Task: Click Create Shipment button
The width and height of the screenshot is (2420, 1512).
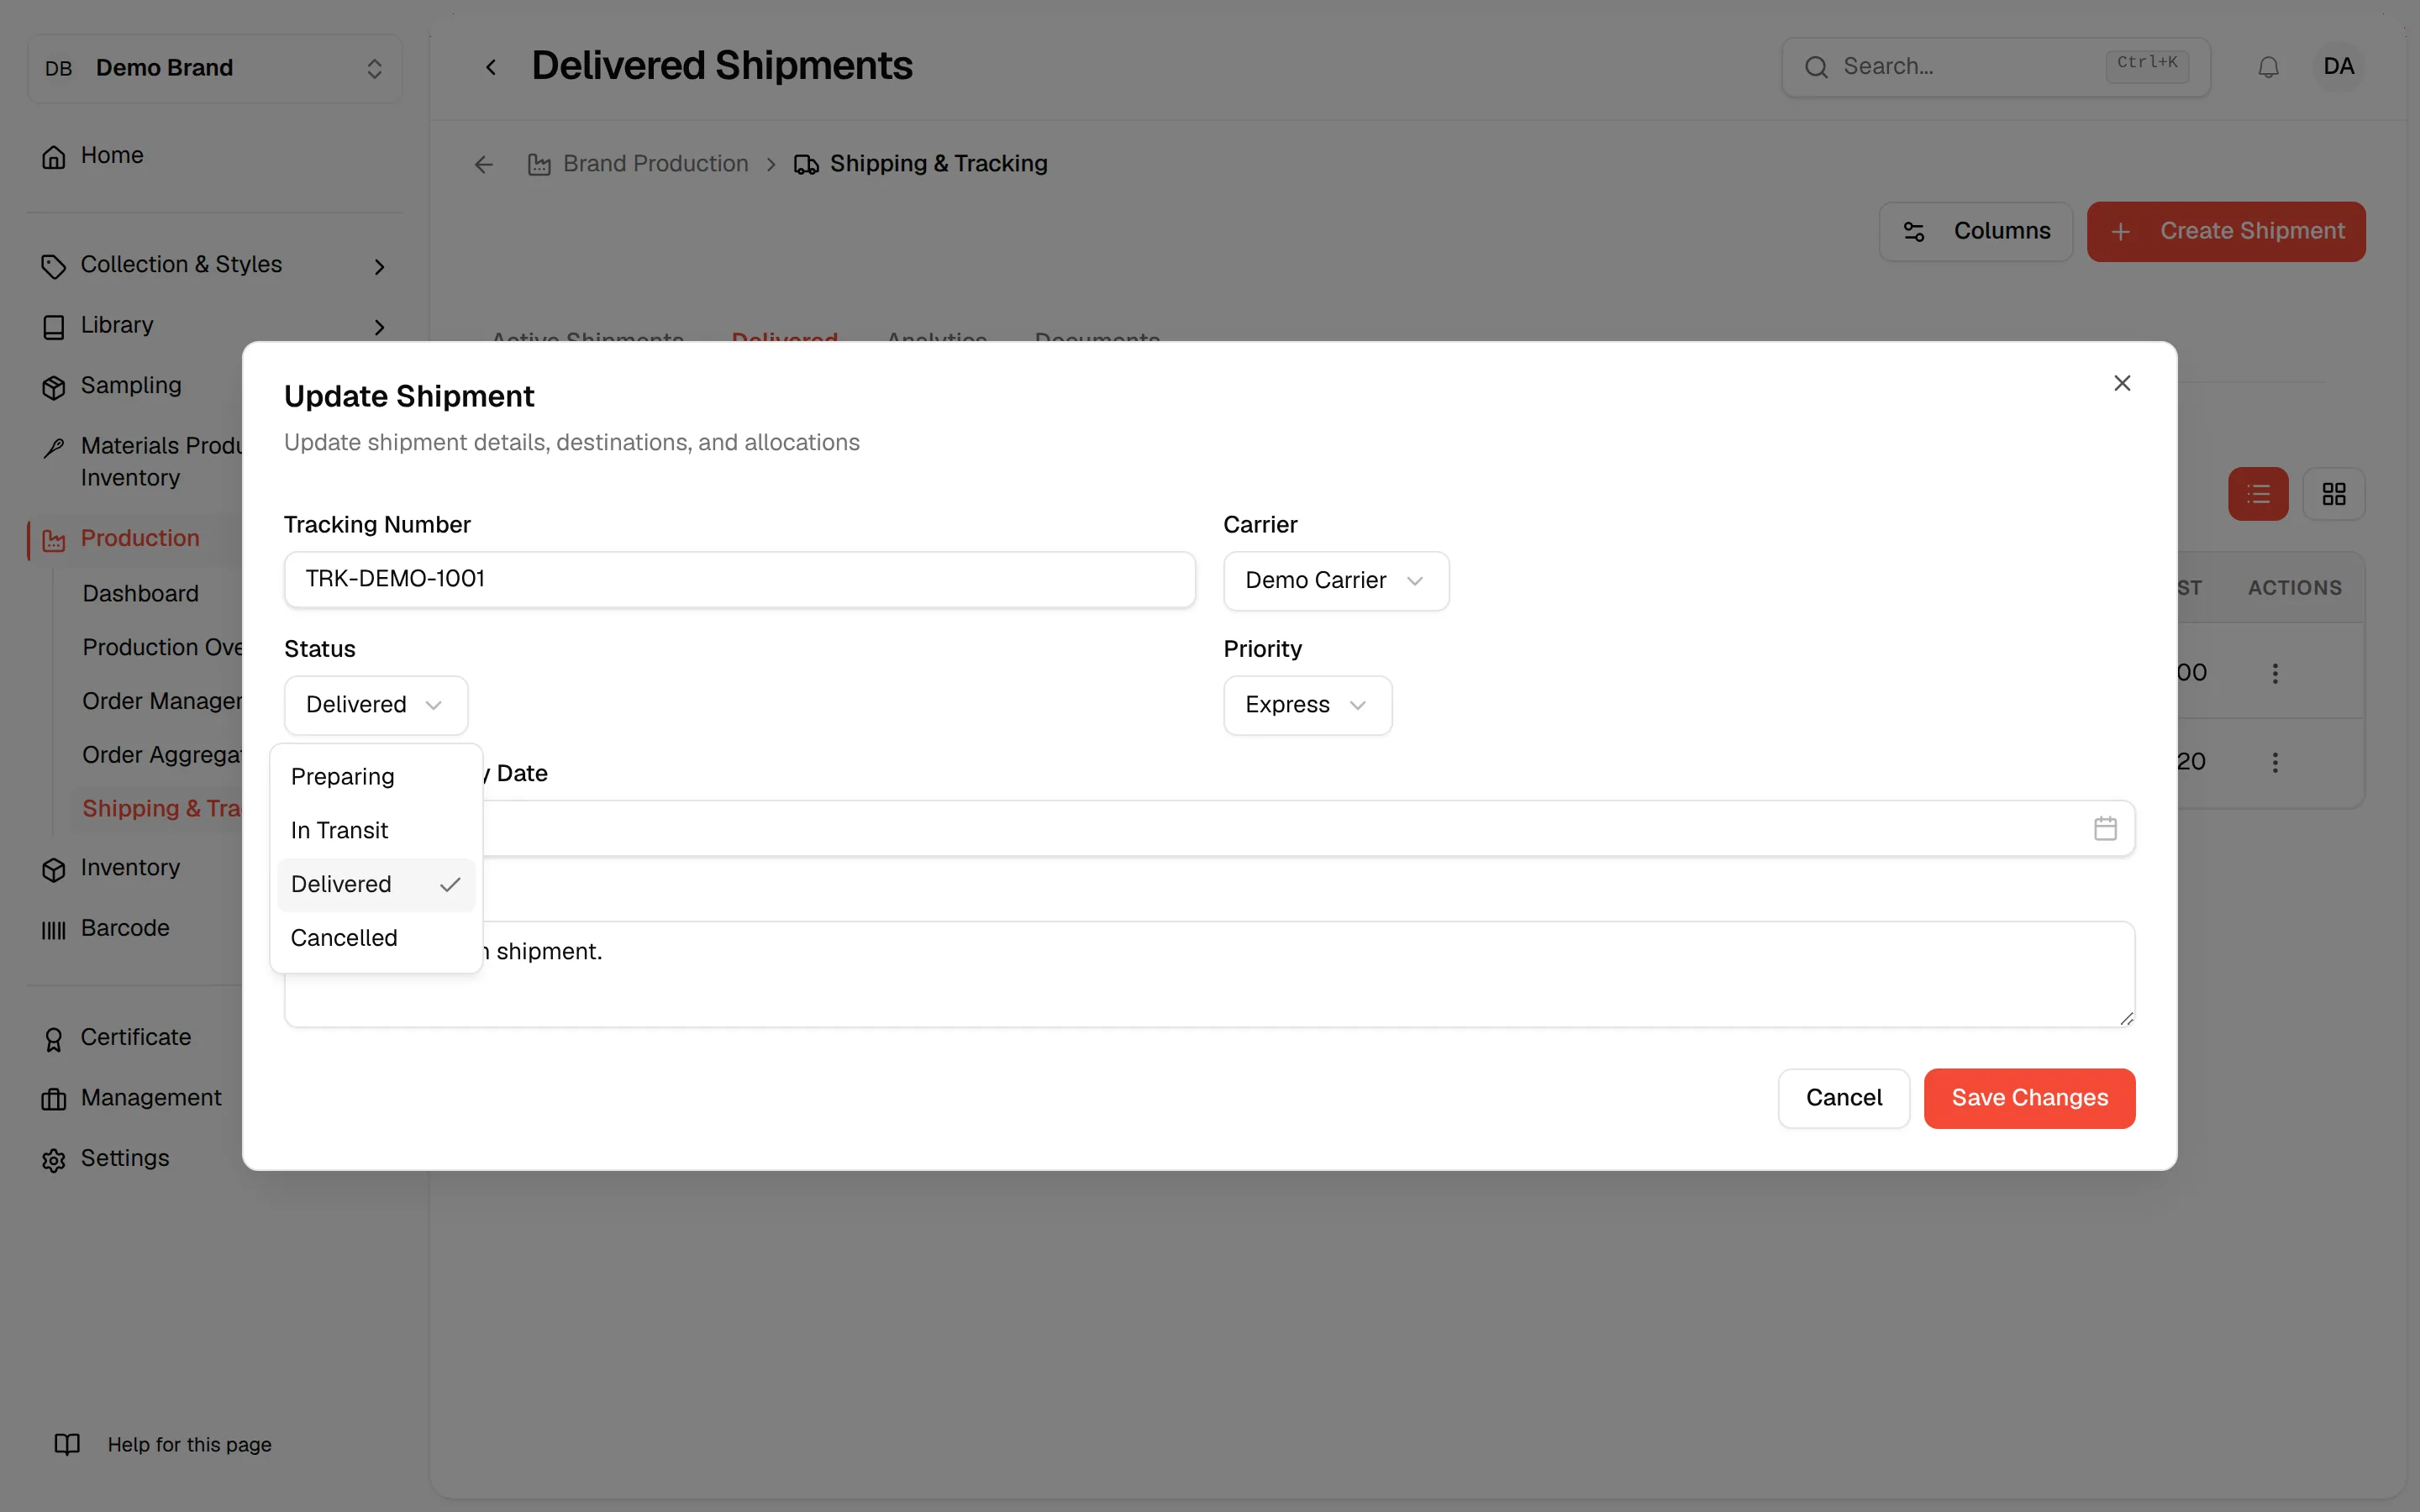Action: [x=2226, y=232]
